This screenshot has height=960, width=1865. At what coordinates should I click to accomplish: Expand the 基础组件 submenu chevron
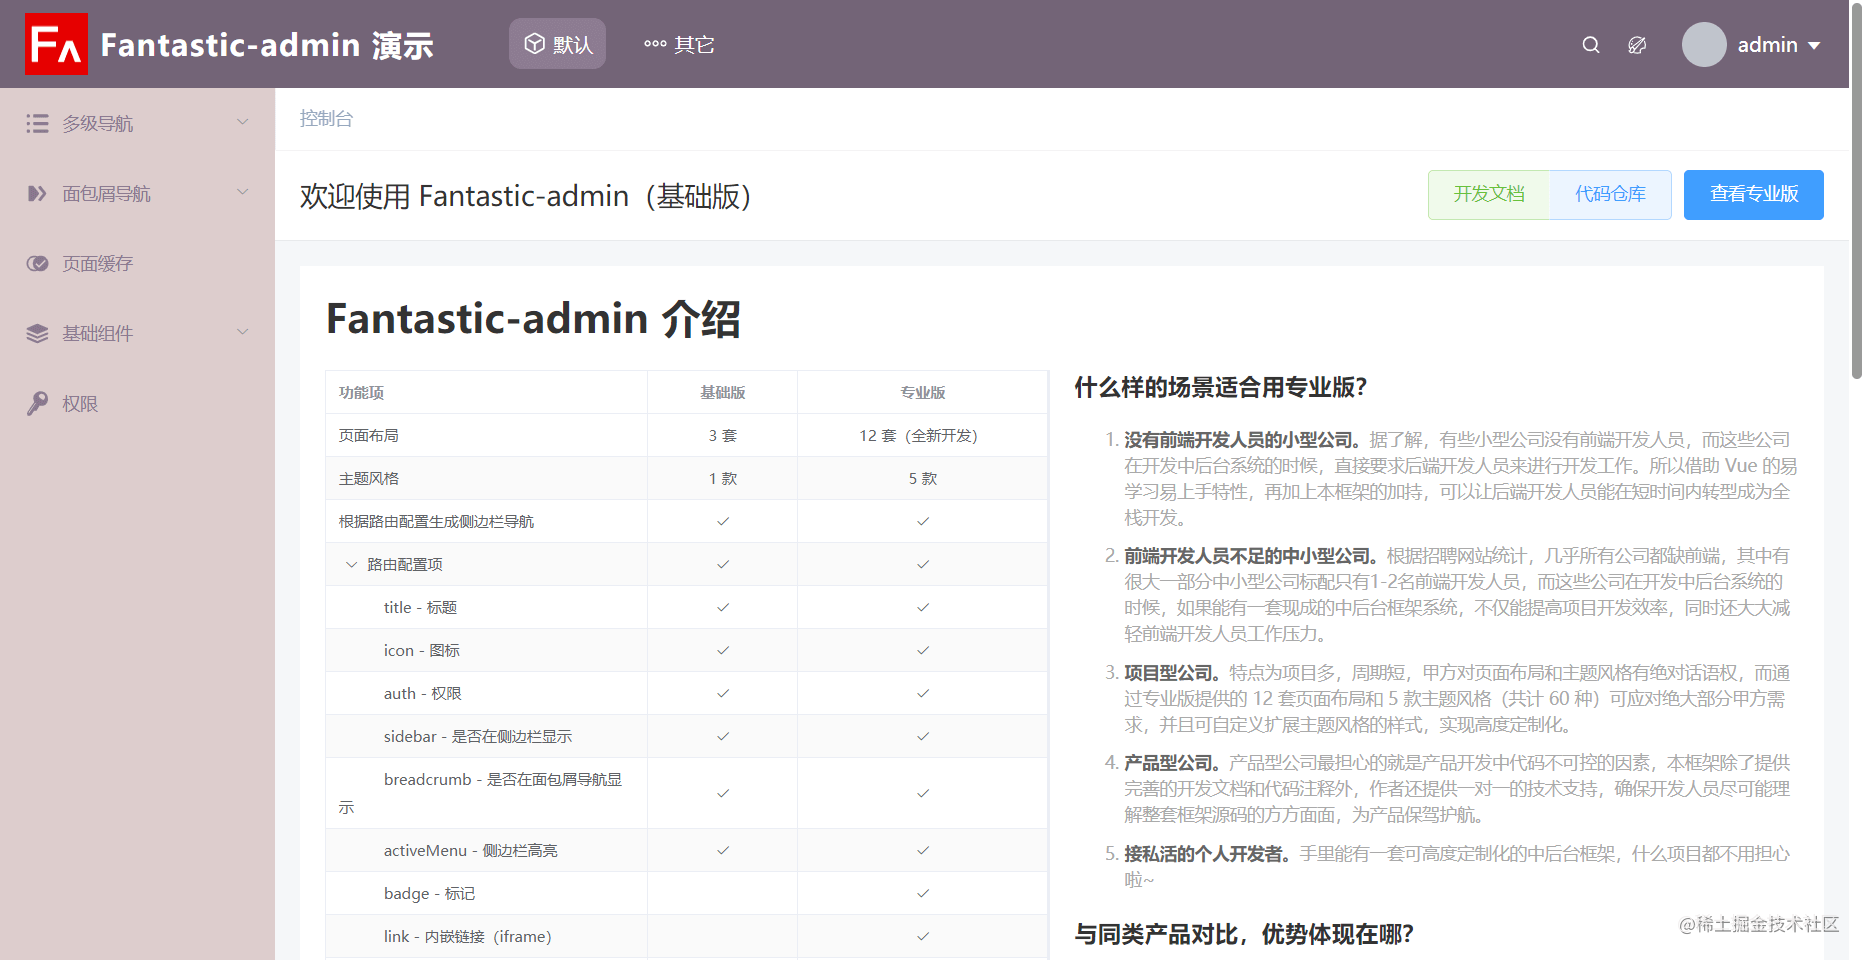242,332
